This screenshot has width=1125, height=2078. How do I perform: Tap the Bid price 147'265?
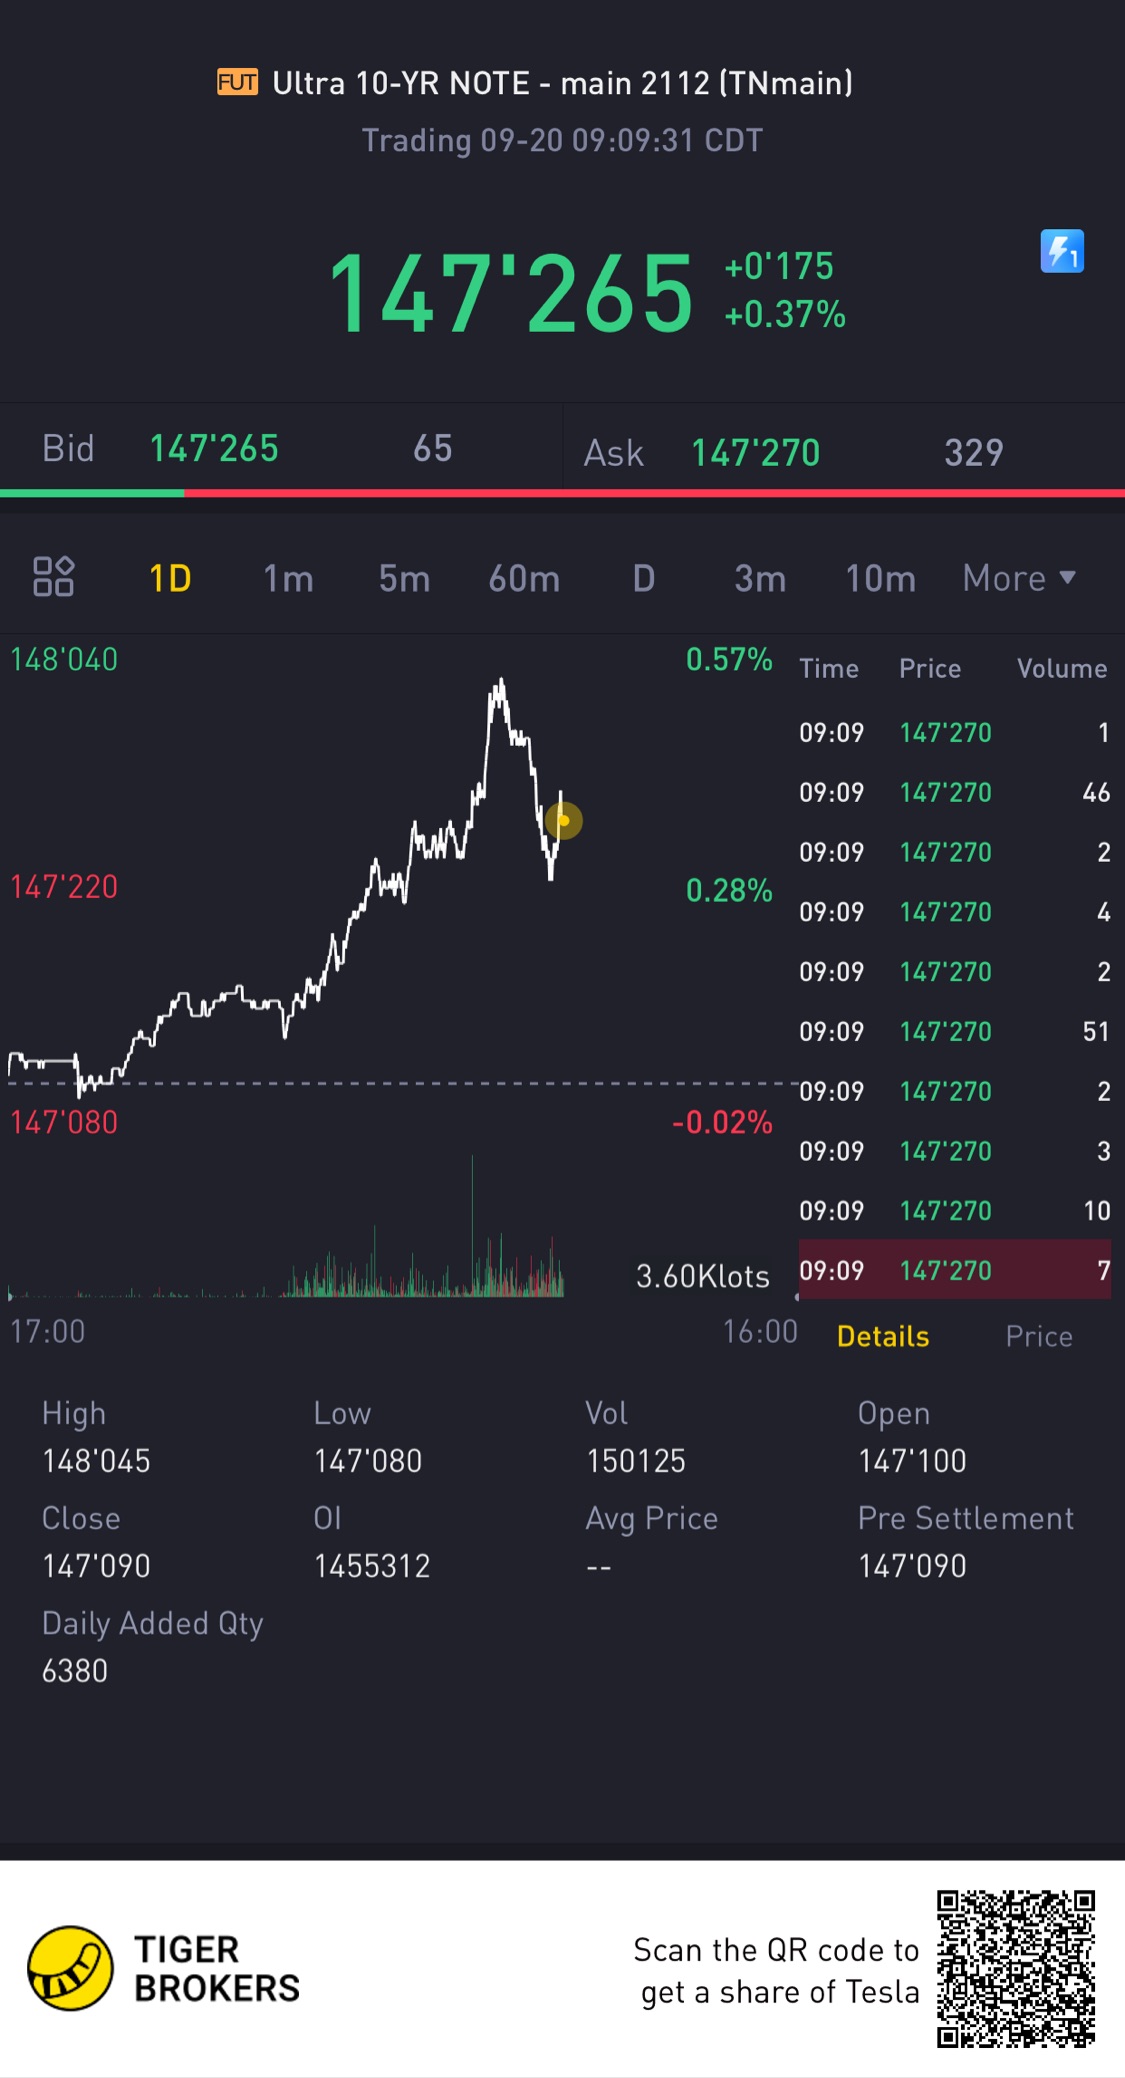[x=214, y=449]
